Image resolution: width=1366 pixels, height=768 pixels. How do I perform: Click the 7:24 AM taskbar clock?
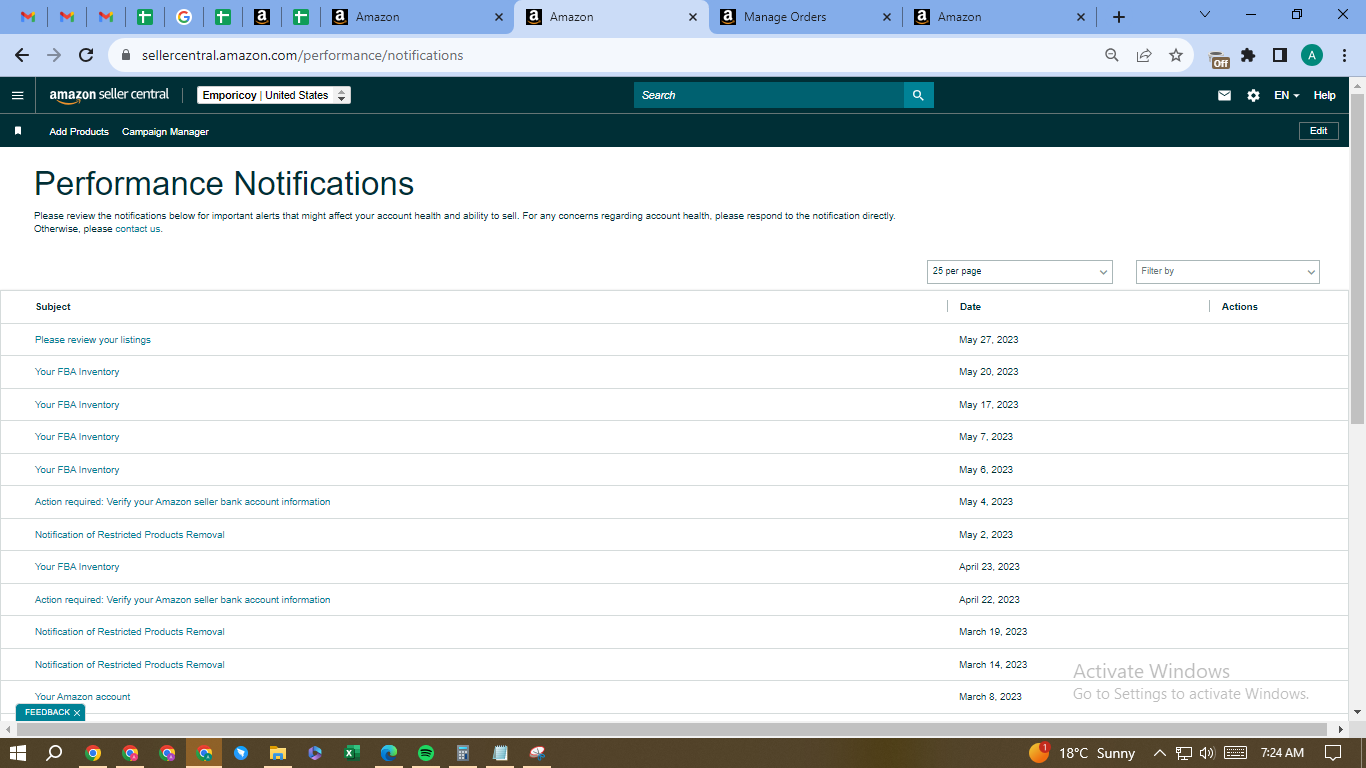(x=1282, y=753)
